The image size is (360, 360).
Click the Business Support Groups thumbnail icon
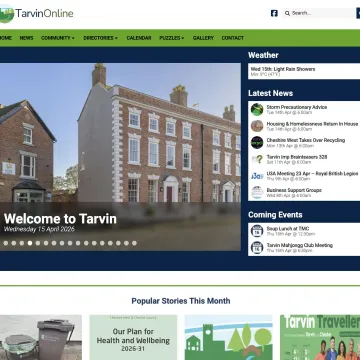click(257, 192)
